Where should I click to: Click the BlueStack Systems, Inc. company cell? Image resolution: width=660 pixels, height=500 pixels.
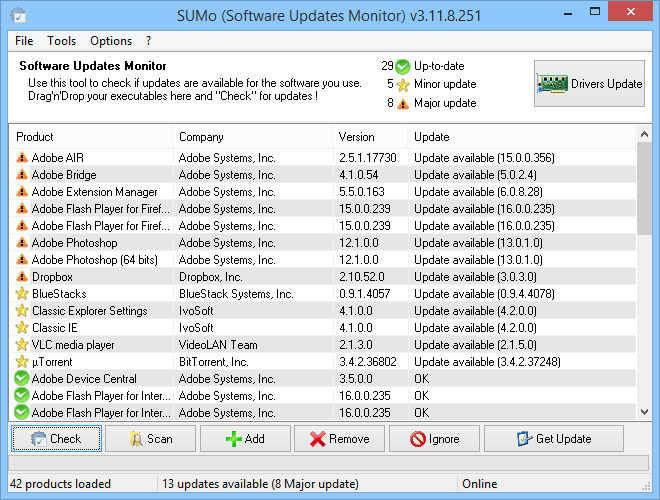(x=236, y=294)
